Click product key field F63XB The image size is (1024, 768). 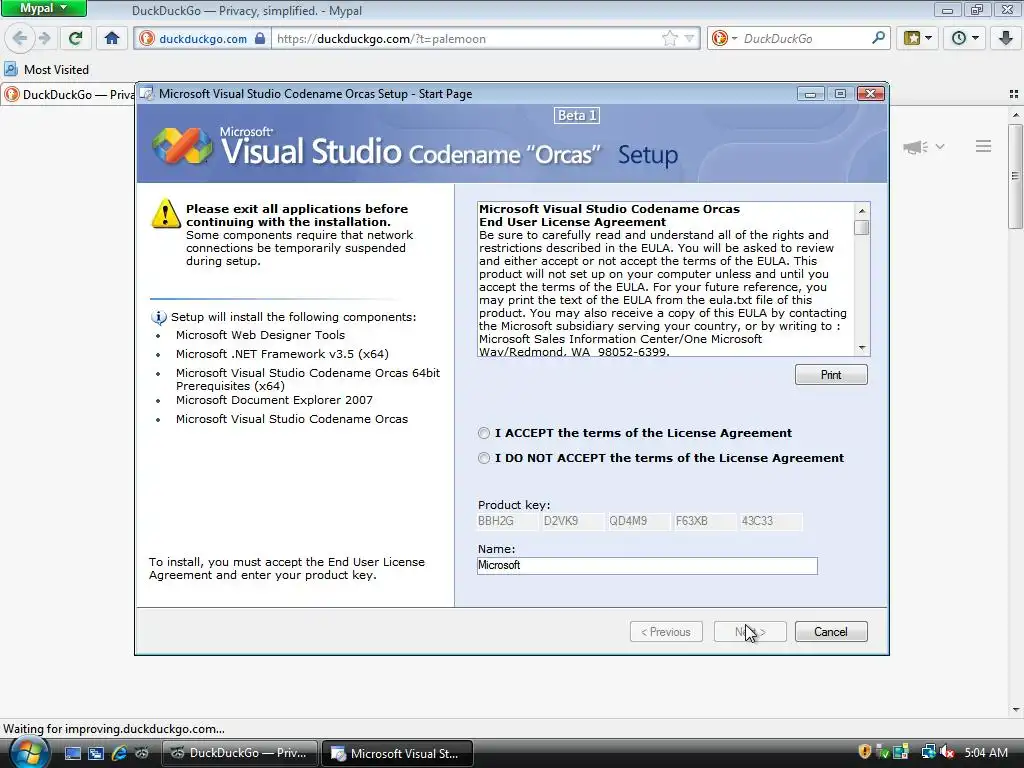click(705, 521)
